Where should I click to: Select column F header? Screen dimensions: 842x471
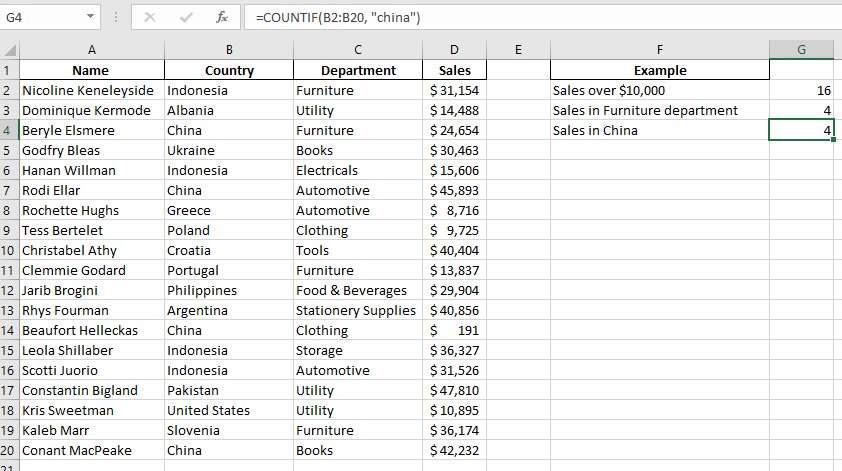660,50
